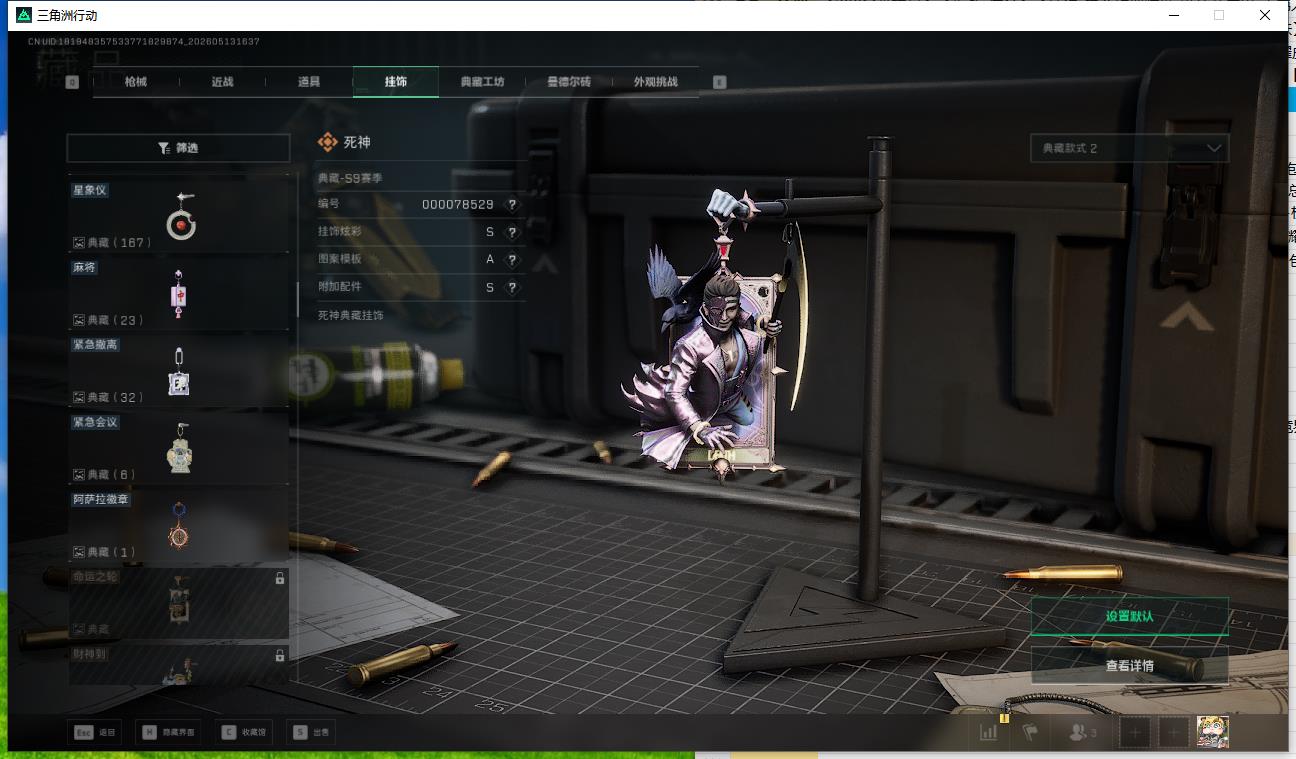Click the charm list scrollbar

[x=297, y=299]
